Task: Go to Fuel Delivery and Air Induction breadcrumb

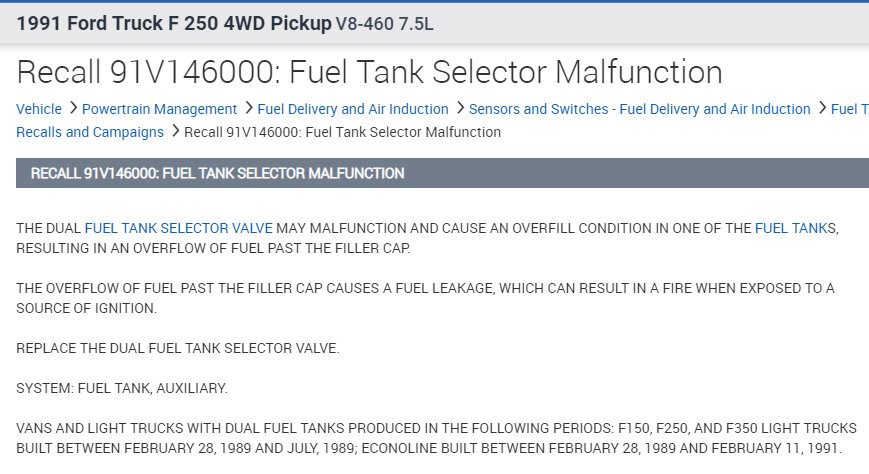Action: click(353, 109)
